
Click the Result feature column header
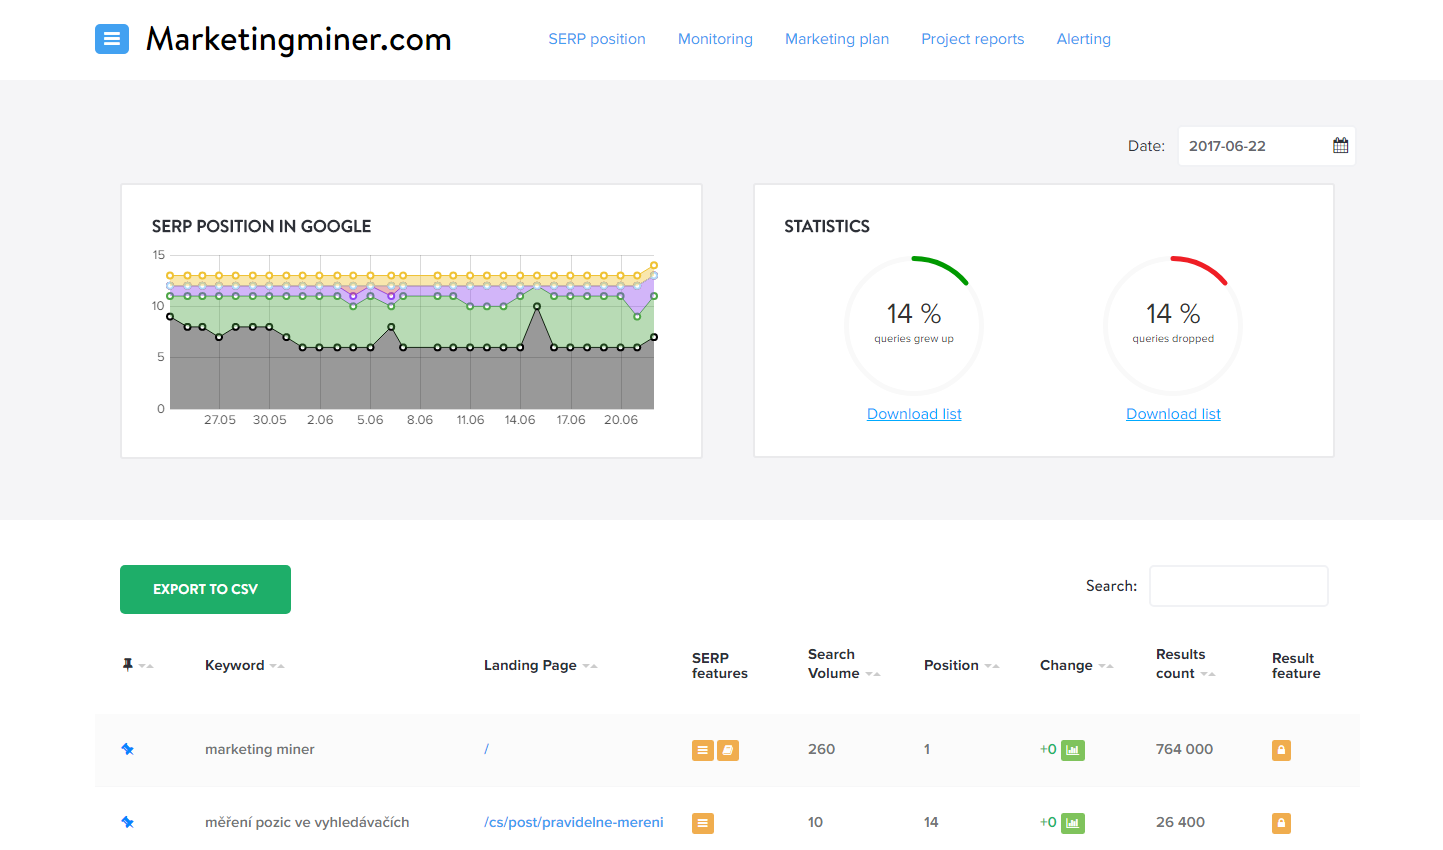(1296, 665)
